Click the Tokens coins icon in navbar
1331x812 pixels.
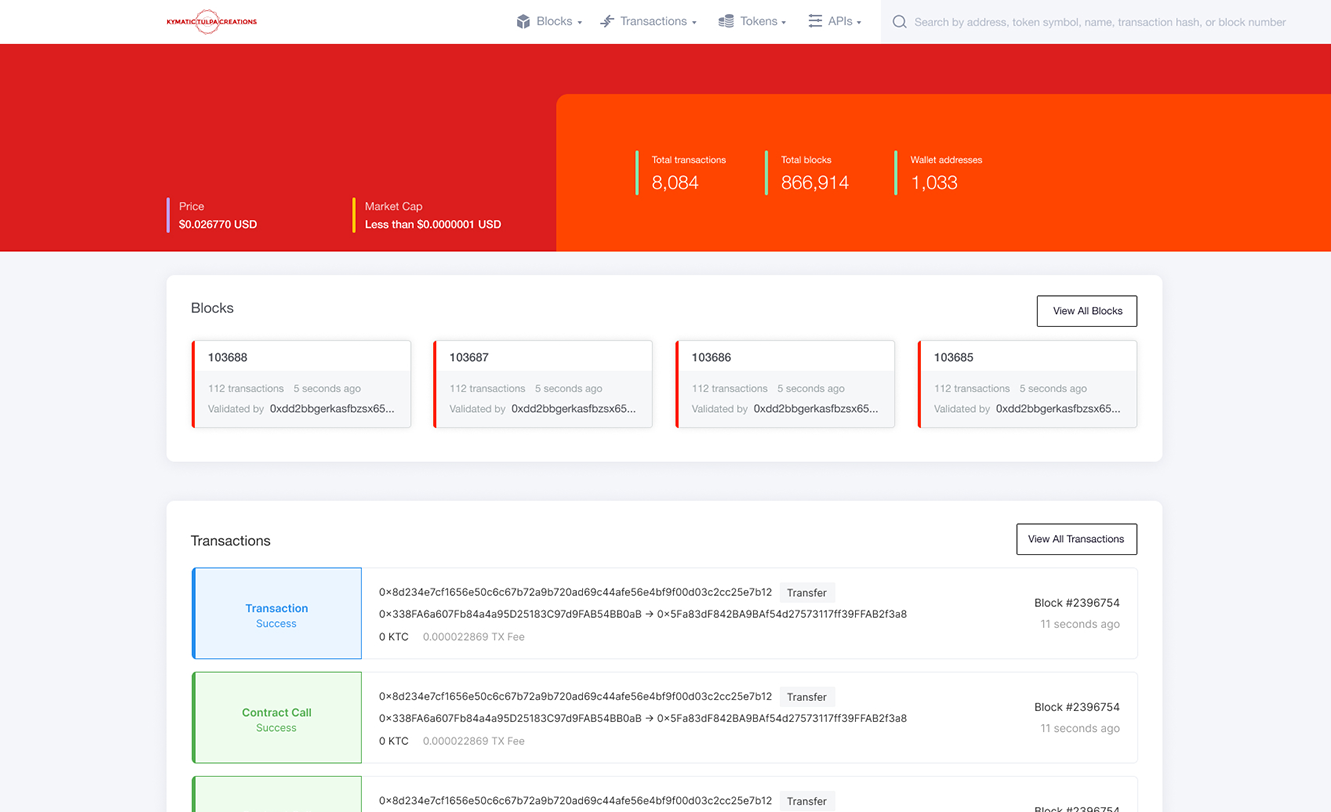click(726, 21)
